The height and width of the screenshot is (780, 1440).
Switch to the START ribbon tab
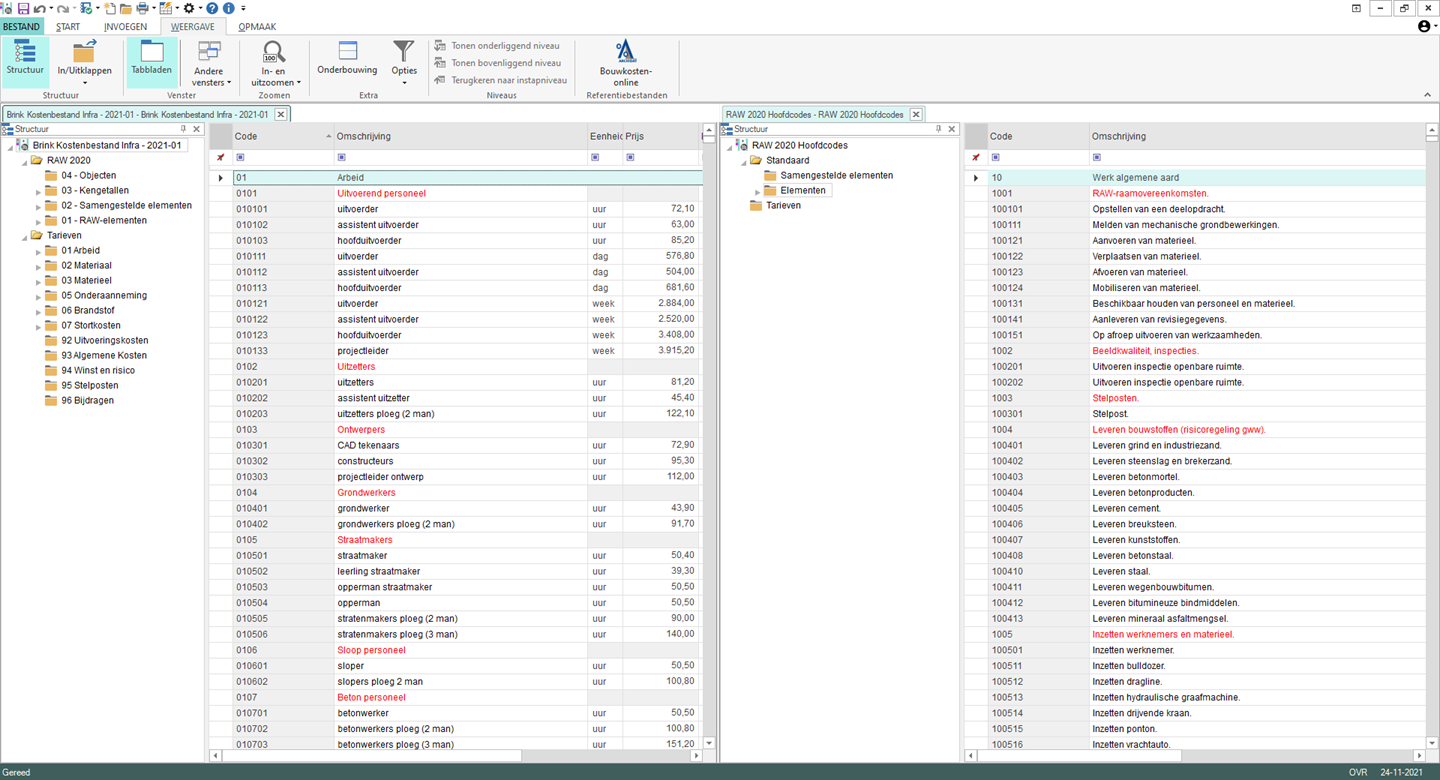(x=68, y=27)
